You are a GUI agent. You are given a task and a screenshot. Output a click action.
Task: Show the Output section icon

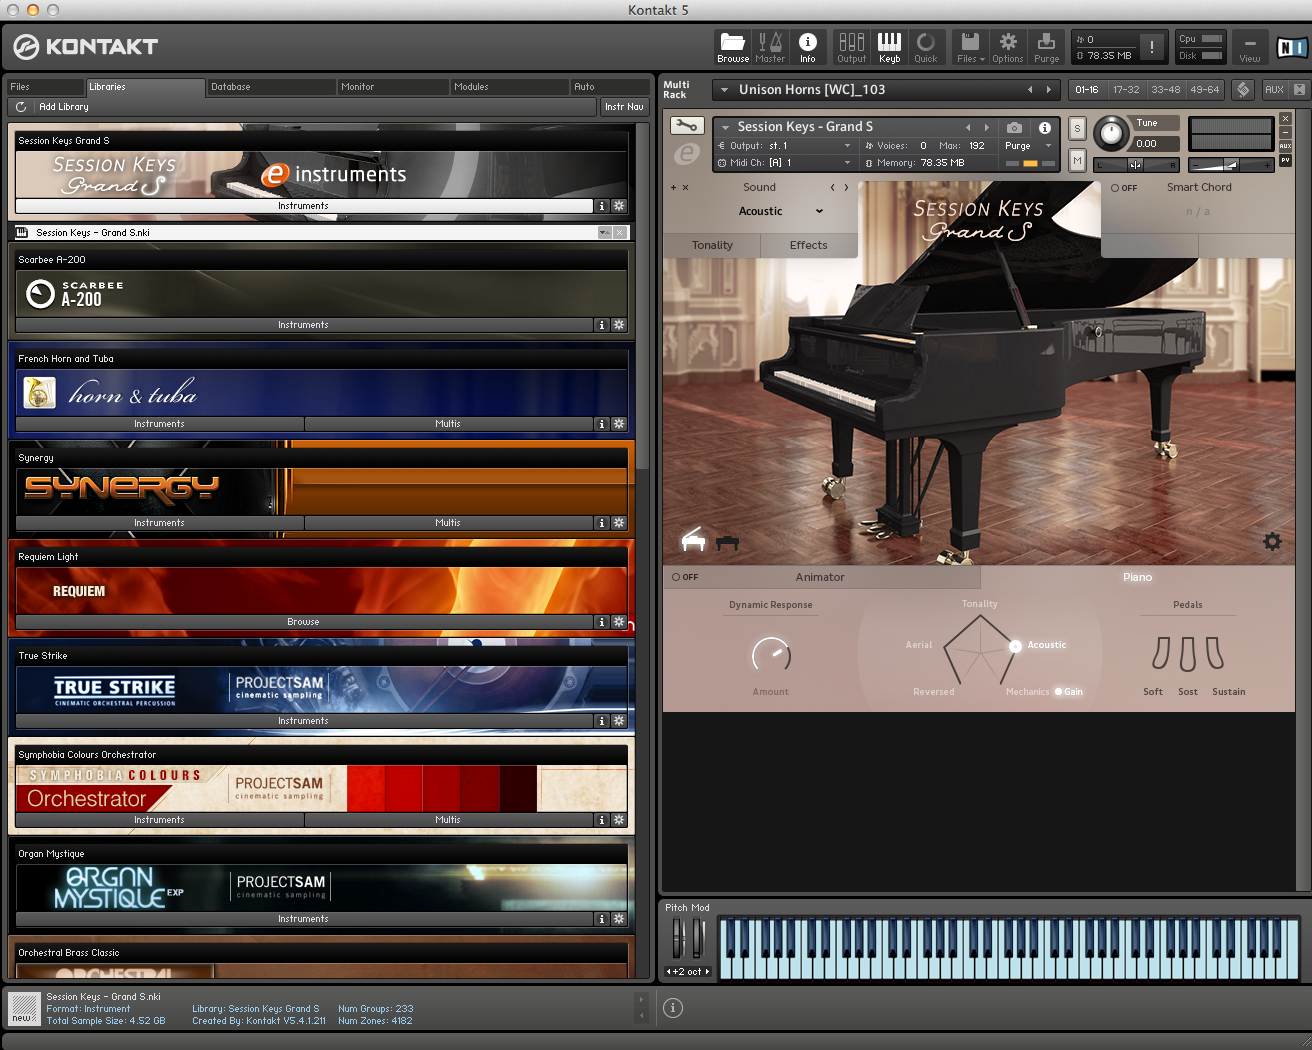(x=851, y=46)
